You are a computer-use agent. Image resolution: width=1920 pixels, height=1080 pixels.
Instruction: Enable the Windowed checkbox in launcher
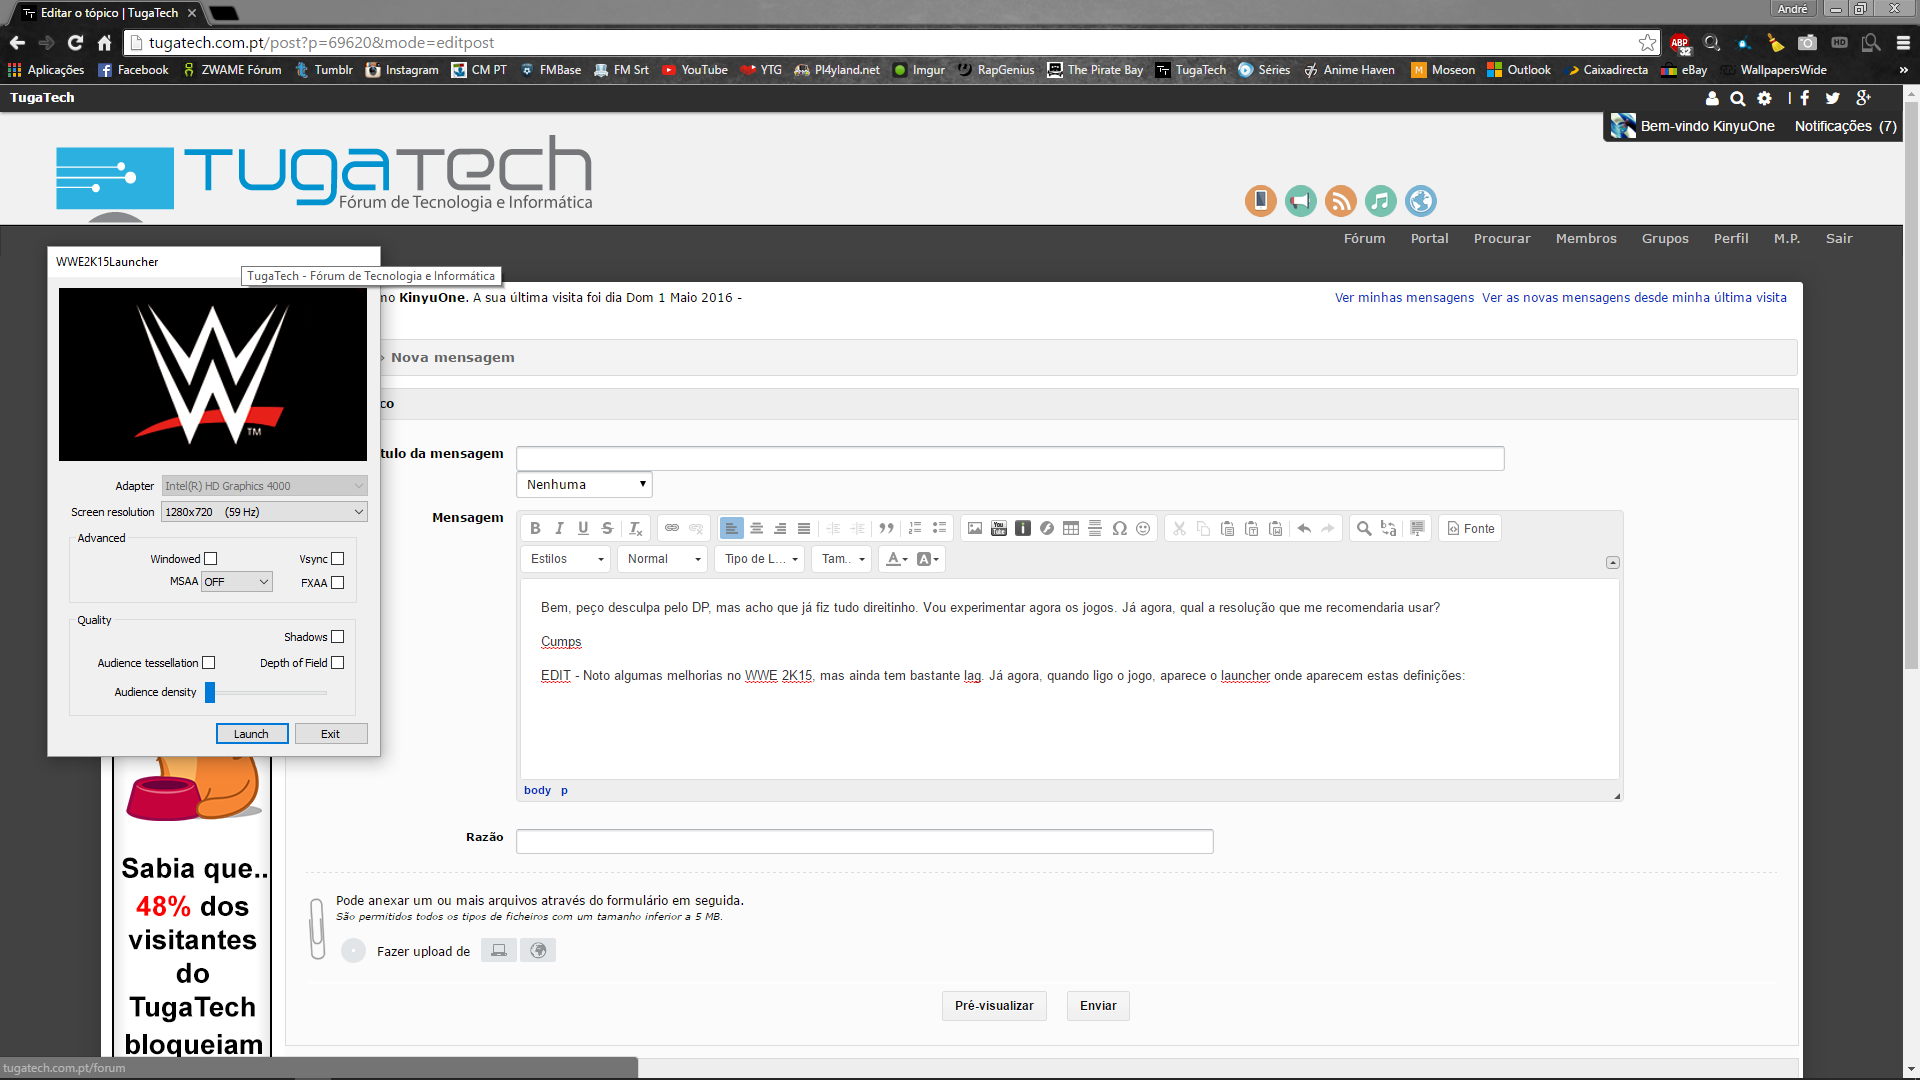click(211, 559)
